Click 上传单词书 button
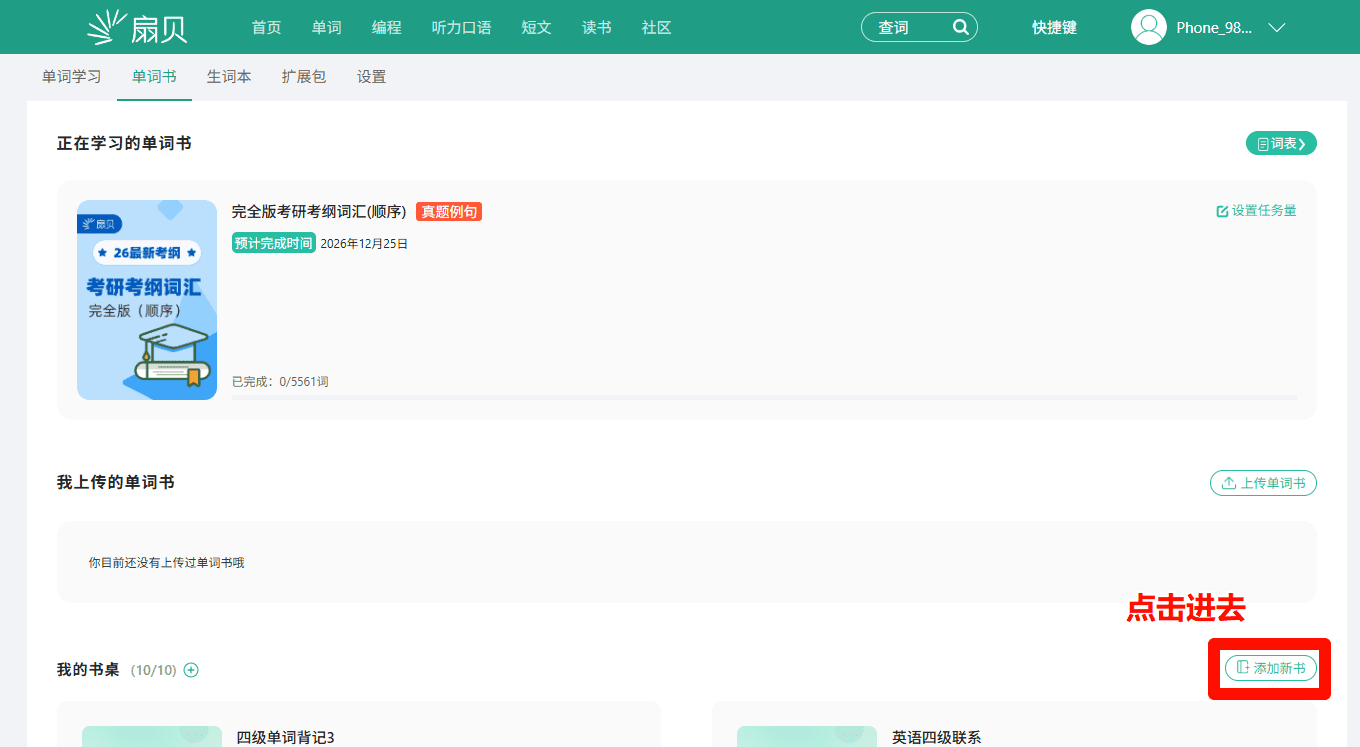Viewport: 1360px width, 747px height. tap(1263, 483)
